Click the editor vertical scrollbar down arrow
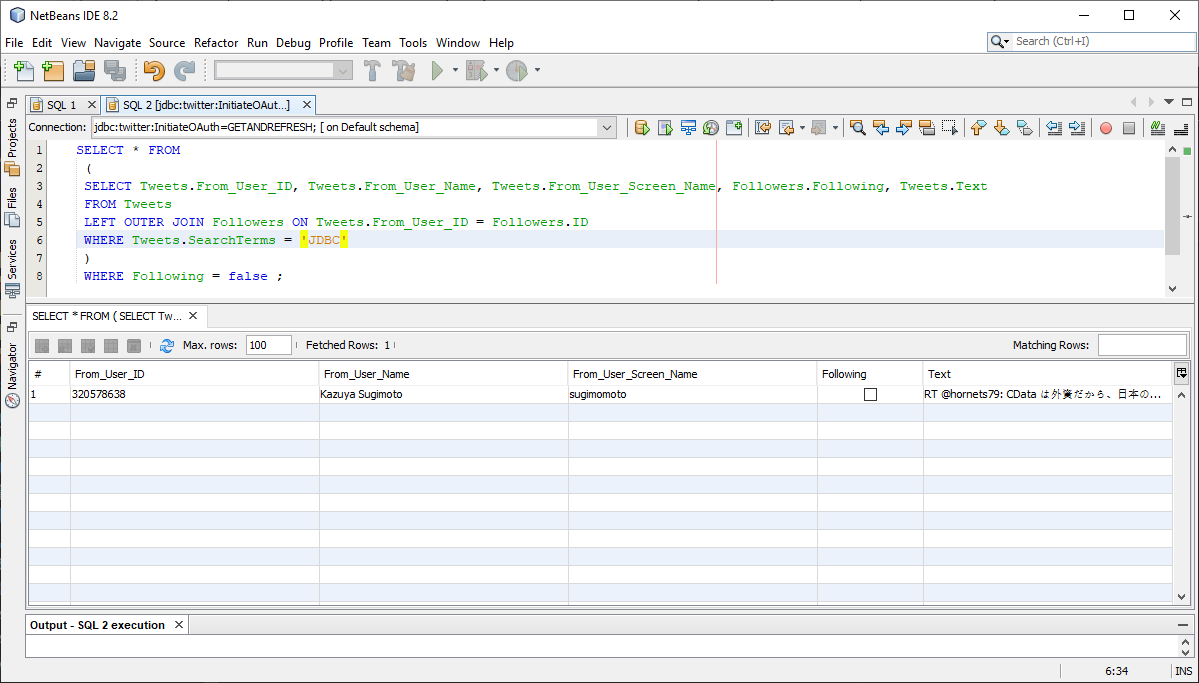The height and width of the screenshot is (683, 1199). coord(1173,288)
